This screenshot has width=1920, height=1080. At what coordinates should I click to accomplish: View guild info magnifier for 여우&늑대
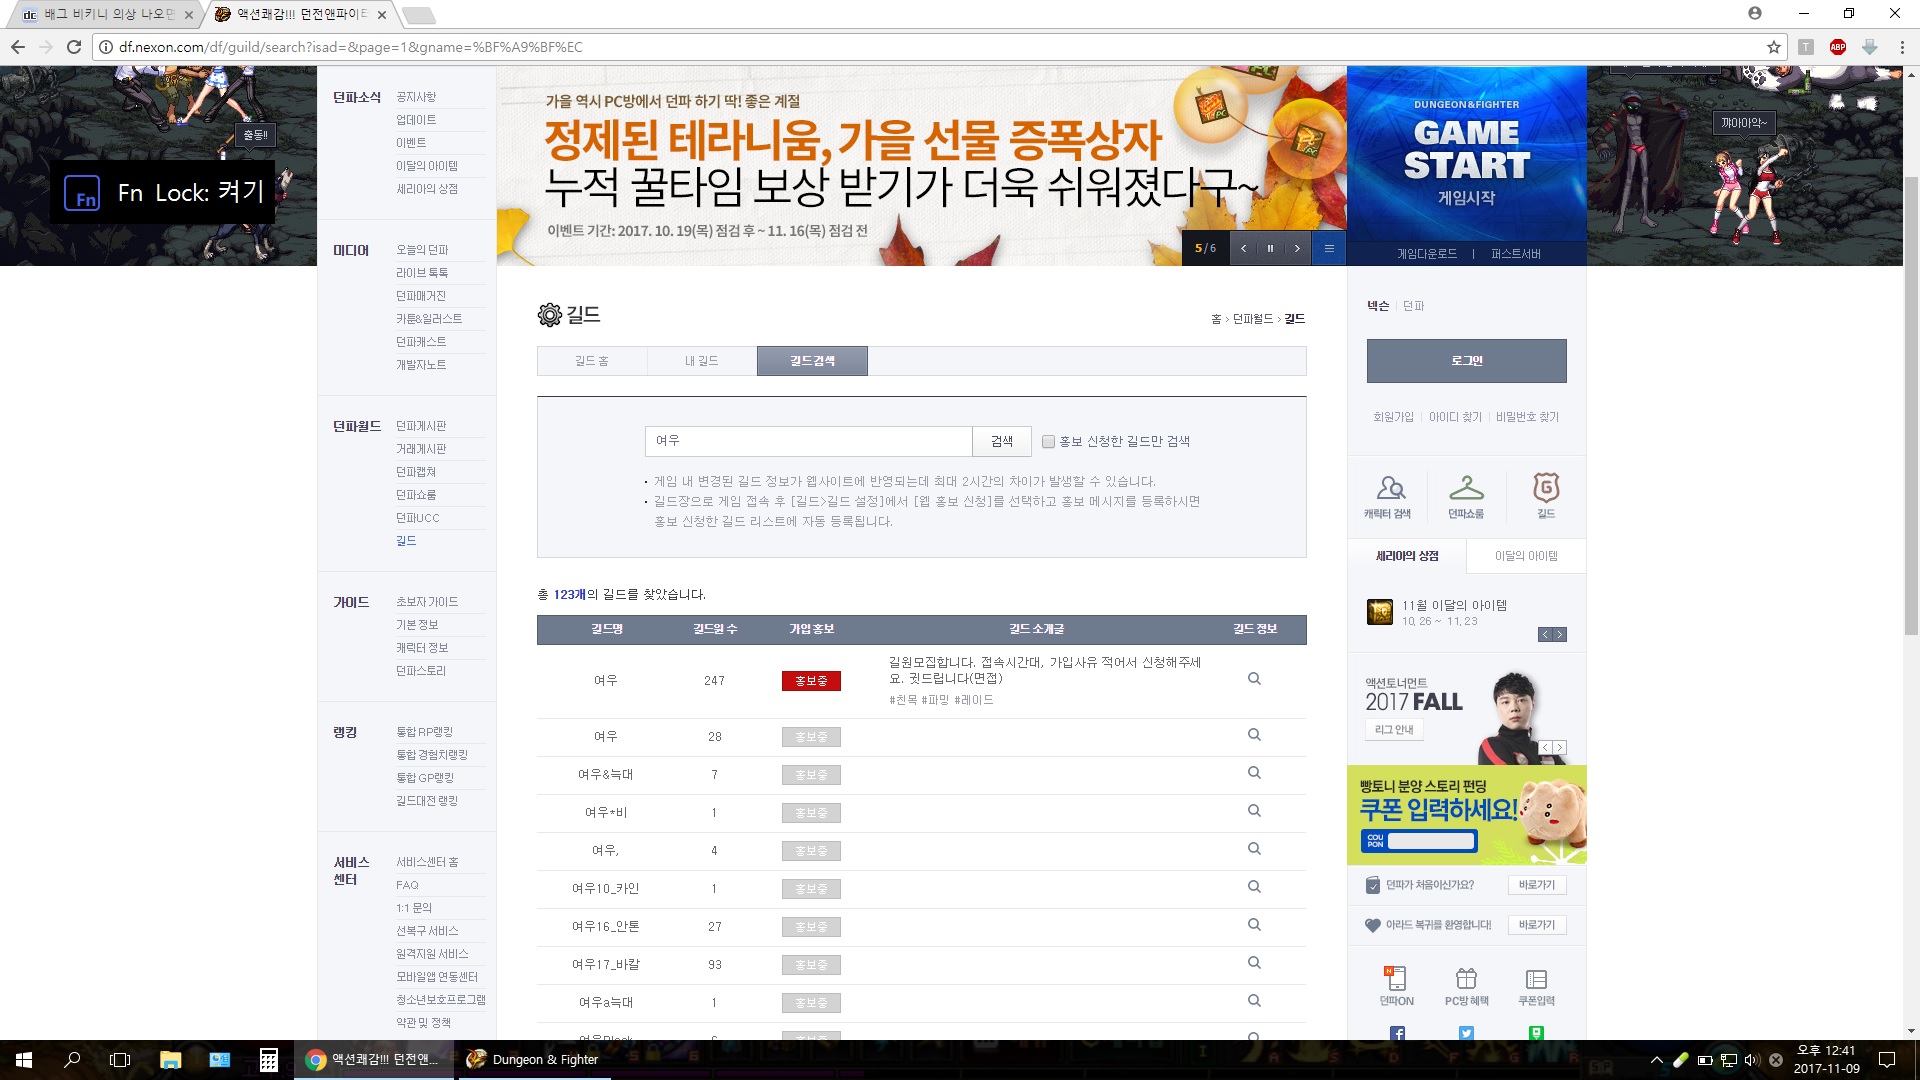(x=1254, y=773)
